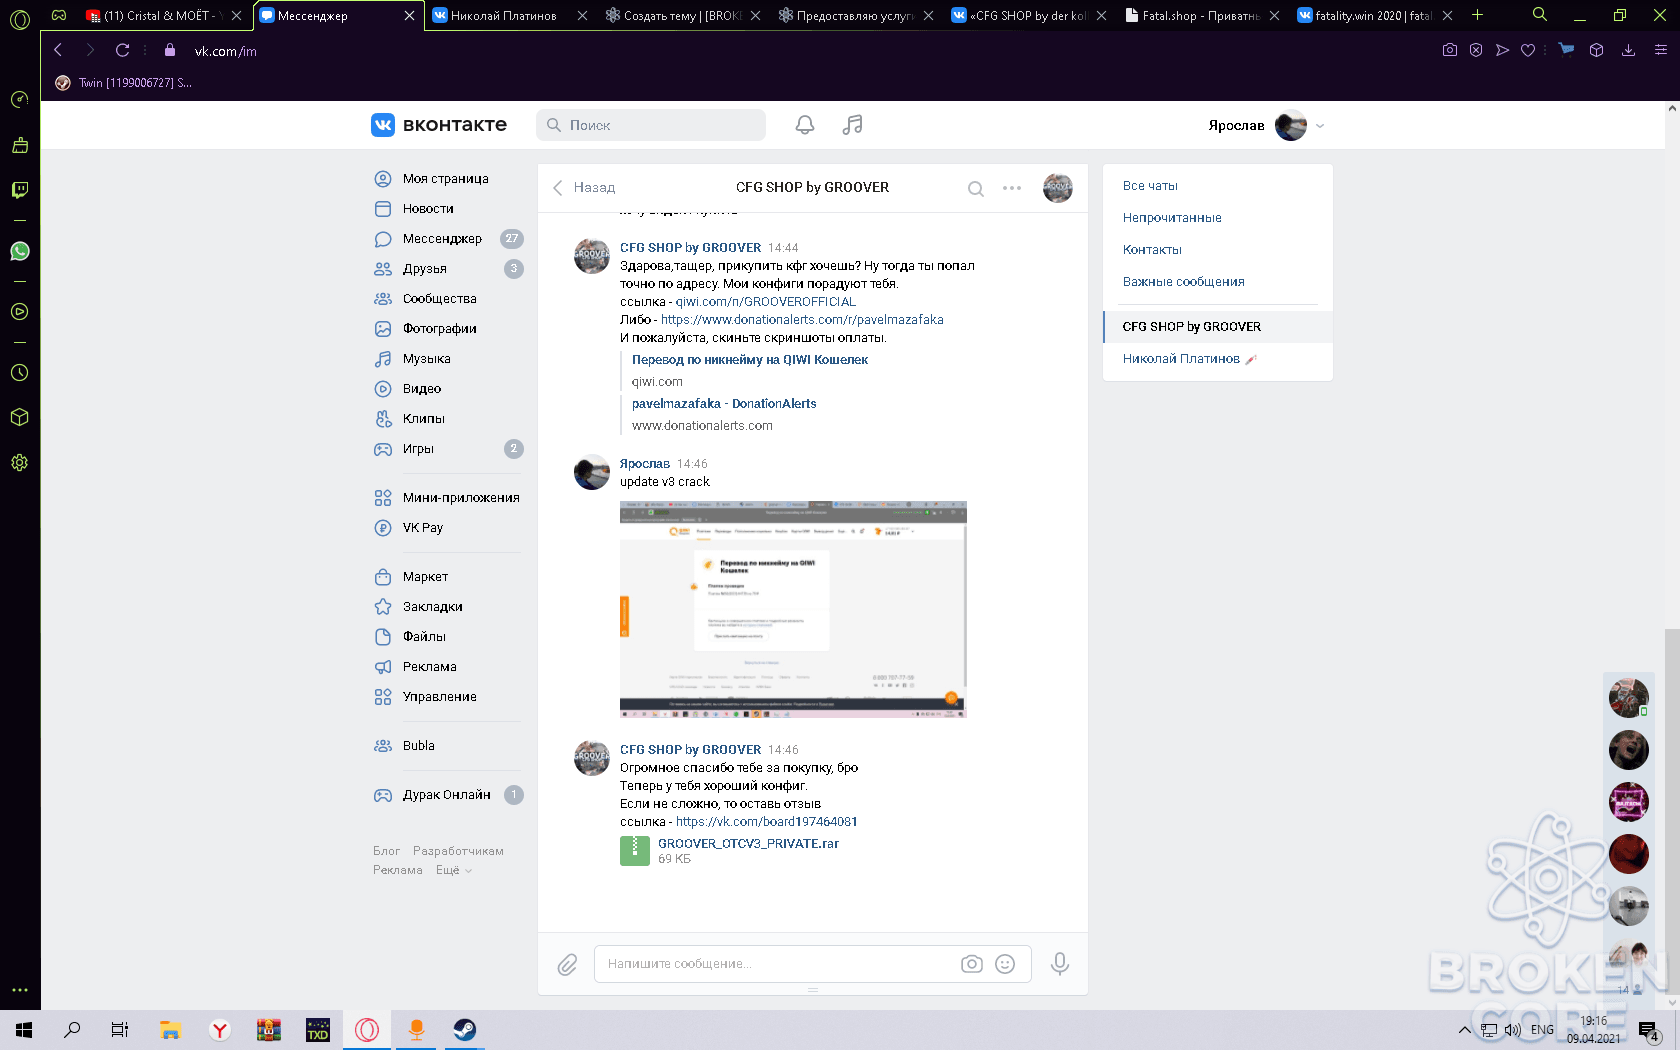This screenshot has height=1050, width=1680.
Task: Open vk.com/board197464081 review link
Action: coord(767,822)
